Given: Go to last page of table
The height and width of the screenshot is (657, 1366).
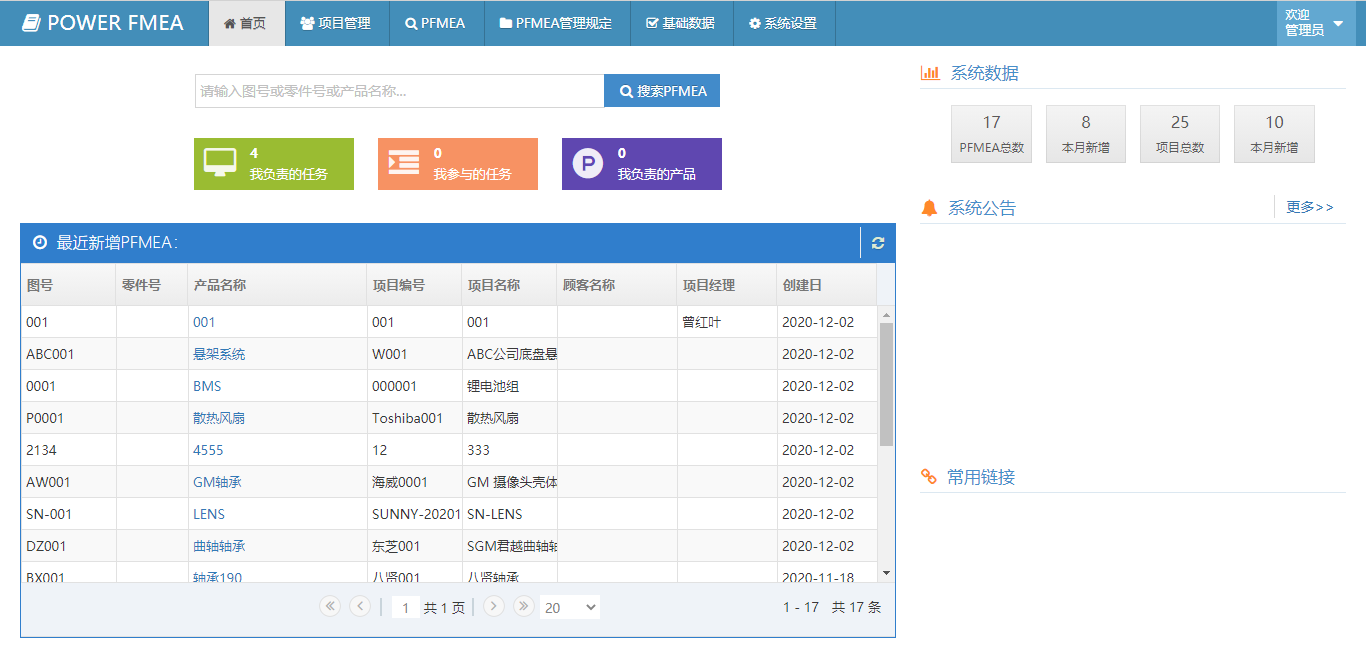Looking at the screenshot, I should coord(523,606).
